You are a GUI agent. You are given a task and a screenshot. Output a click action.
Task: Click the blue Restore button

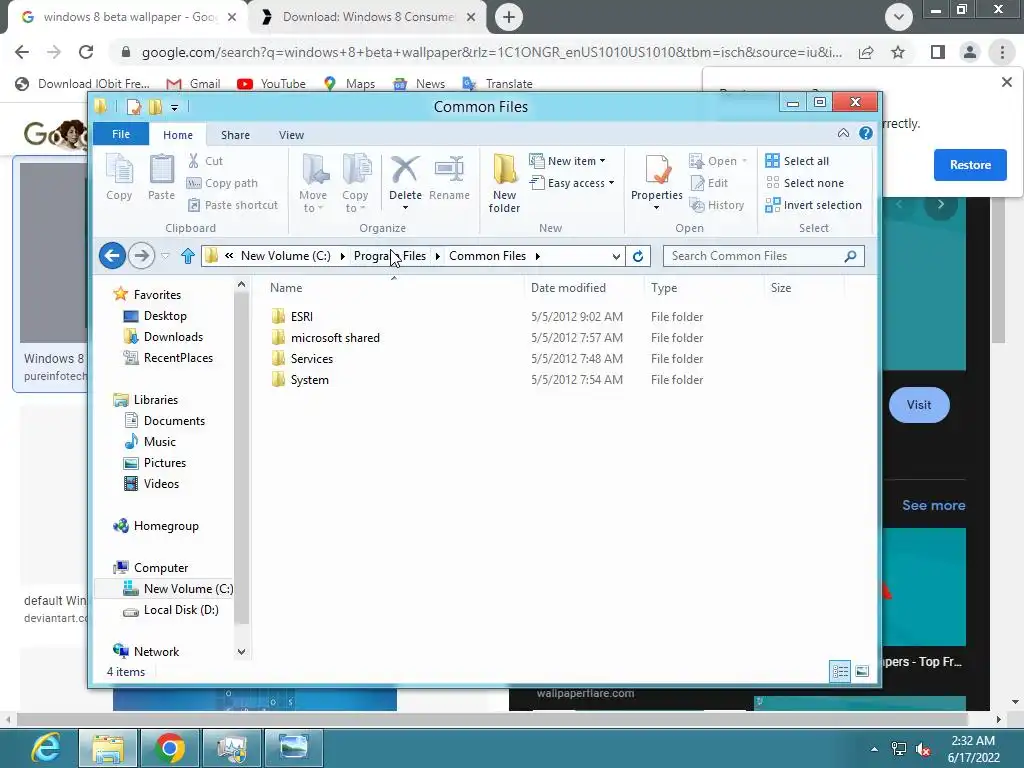[x=970, y=165]
